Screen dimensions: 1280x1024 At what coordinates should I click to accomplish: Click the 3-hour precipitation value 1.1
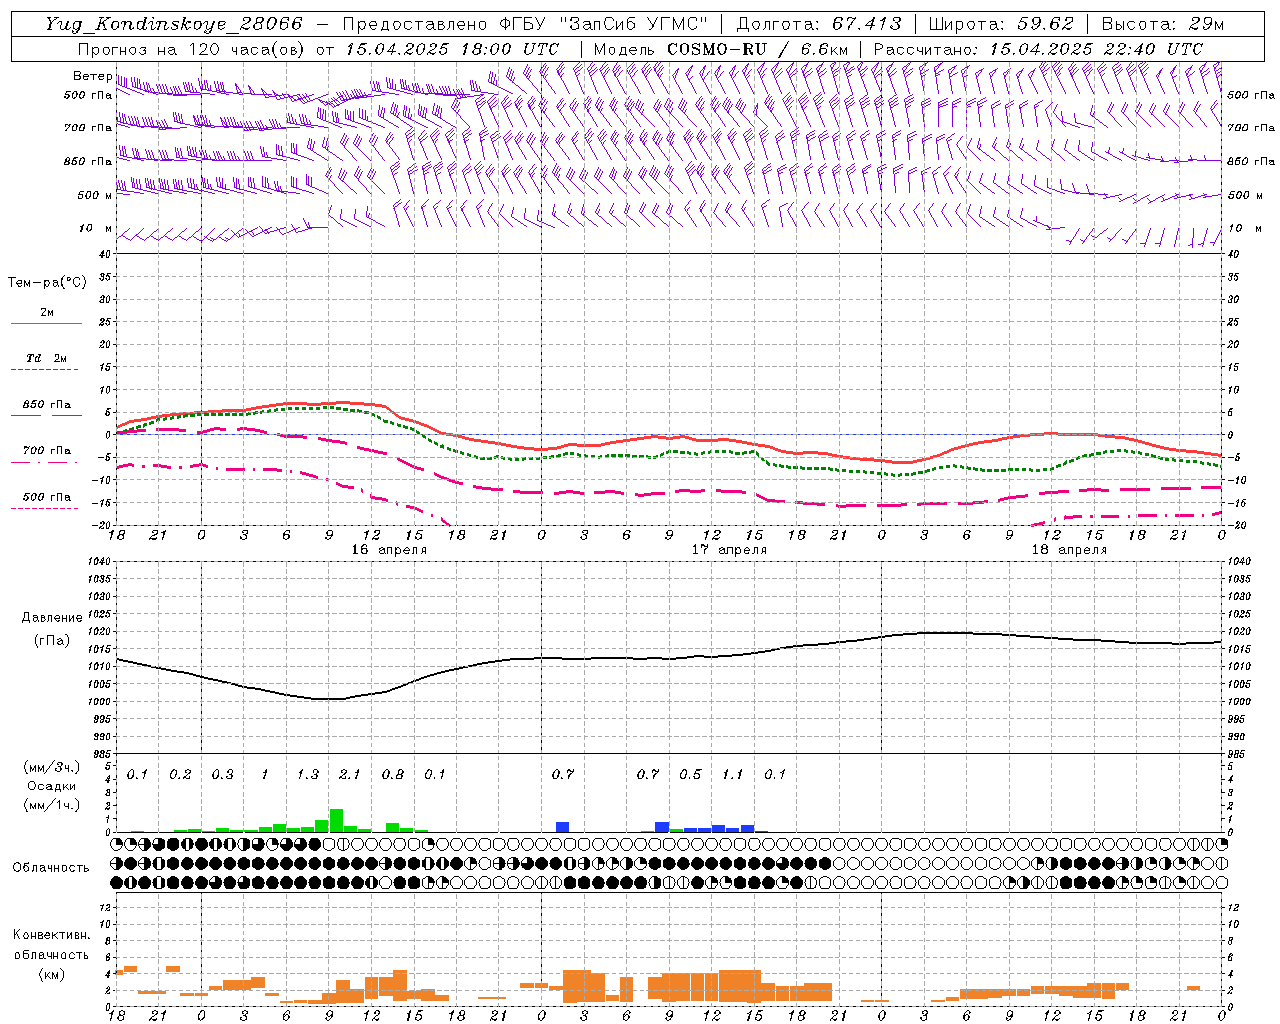[x=733, y=774]
